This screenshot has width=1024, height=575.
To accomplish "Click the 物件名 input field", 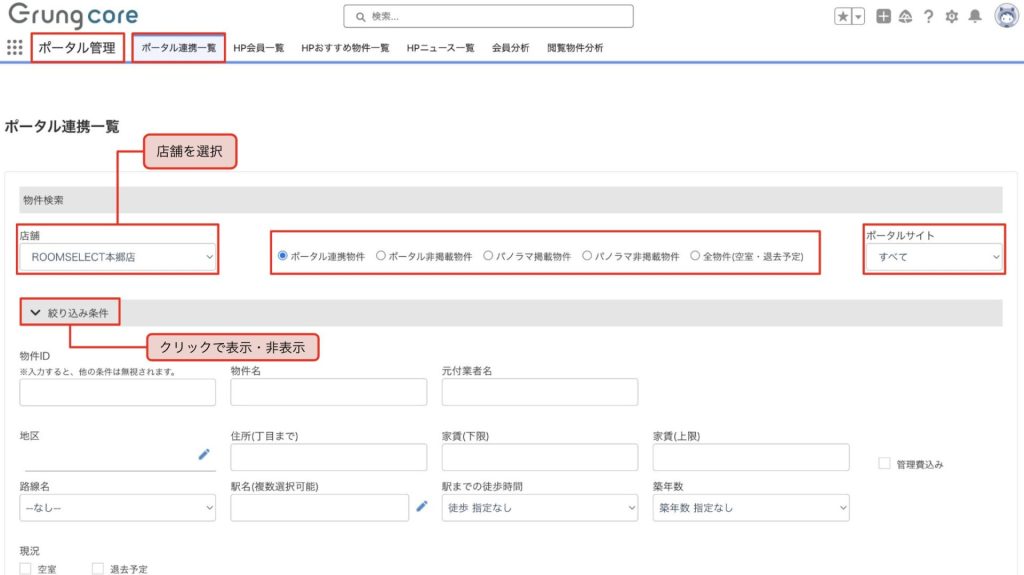I will (x=328, y=392).
